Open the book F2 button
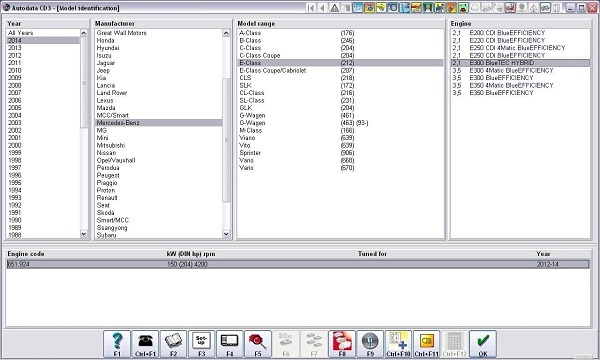The height and width of the screenshot is (360, 600). coord(173,344)
